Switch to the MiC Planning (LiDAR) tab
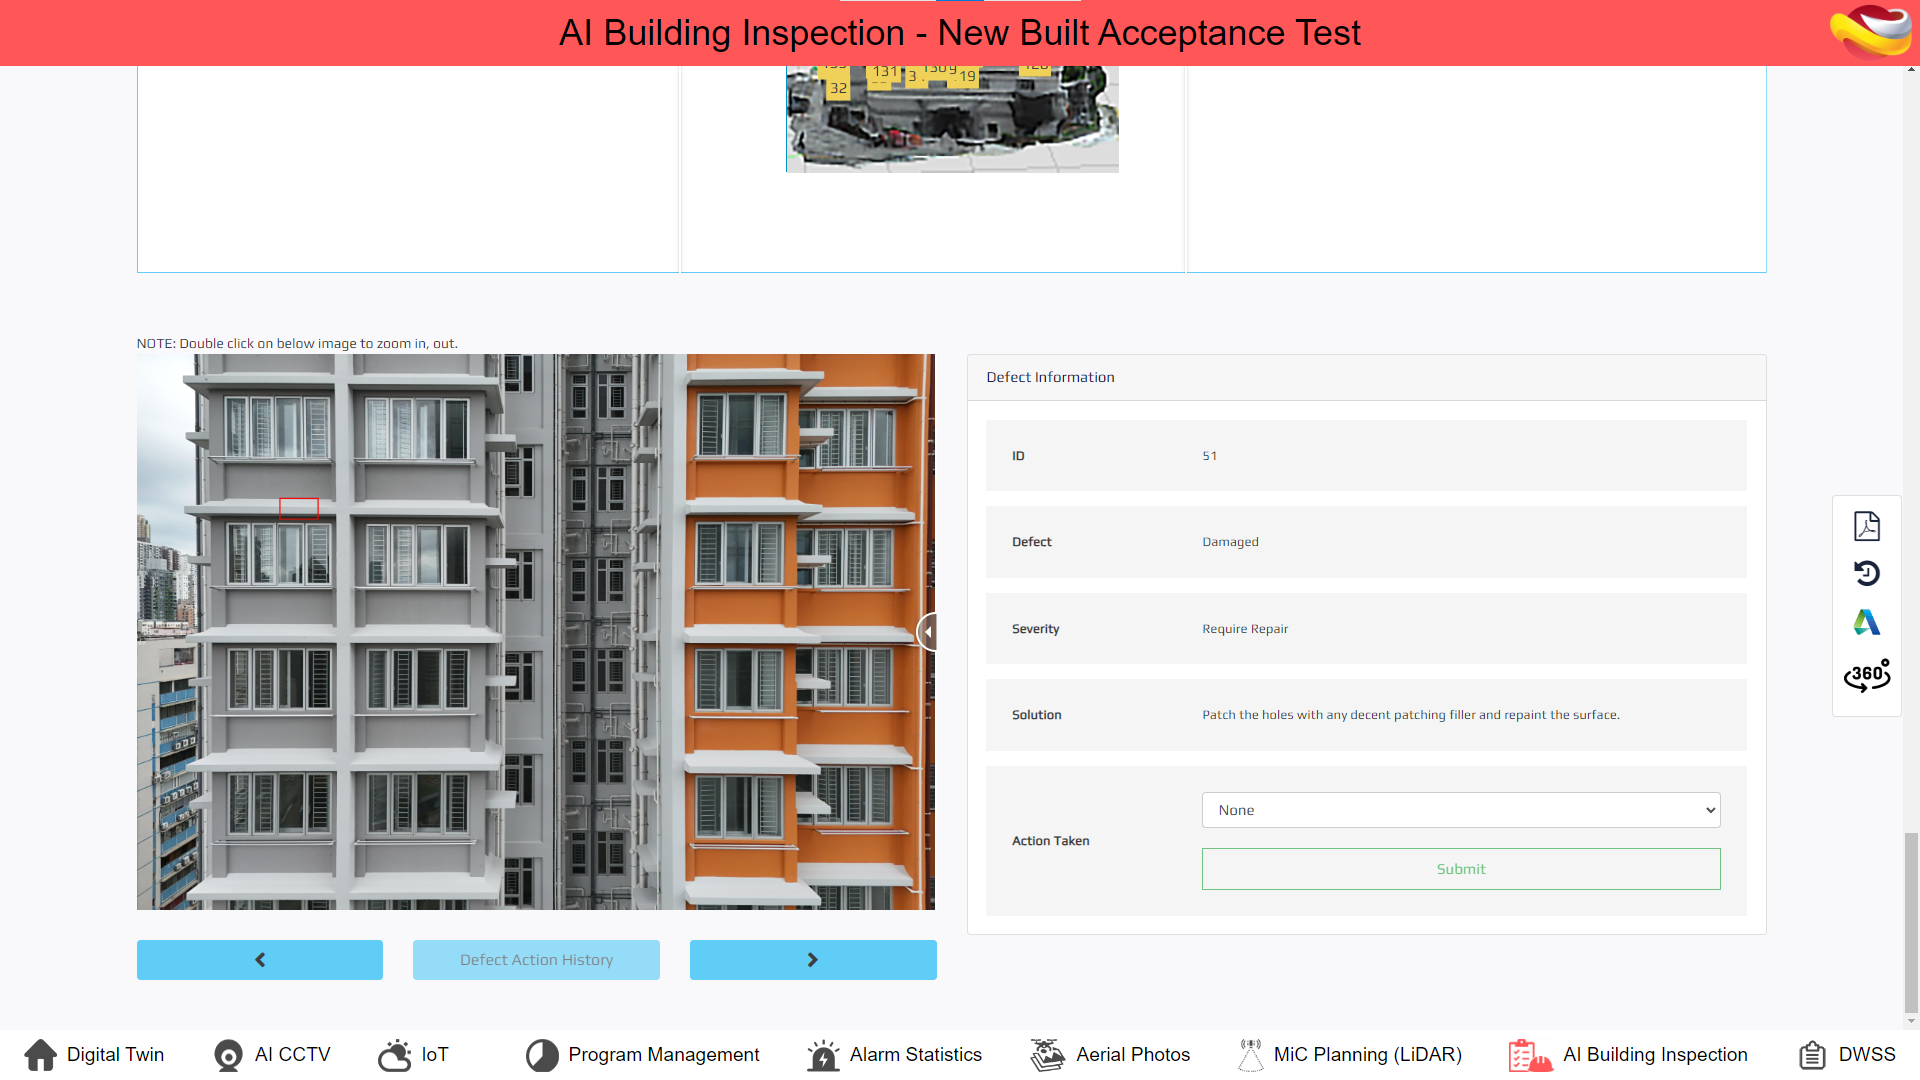Viewport: 1920px width, 1080px height. (1367, 1055)
